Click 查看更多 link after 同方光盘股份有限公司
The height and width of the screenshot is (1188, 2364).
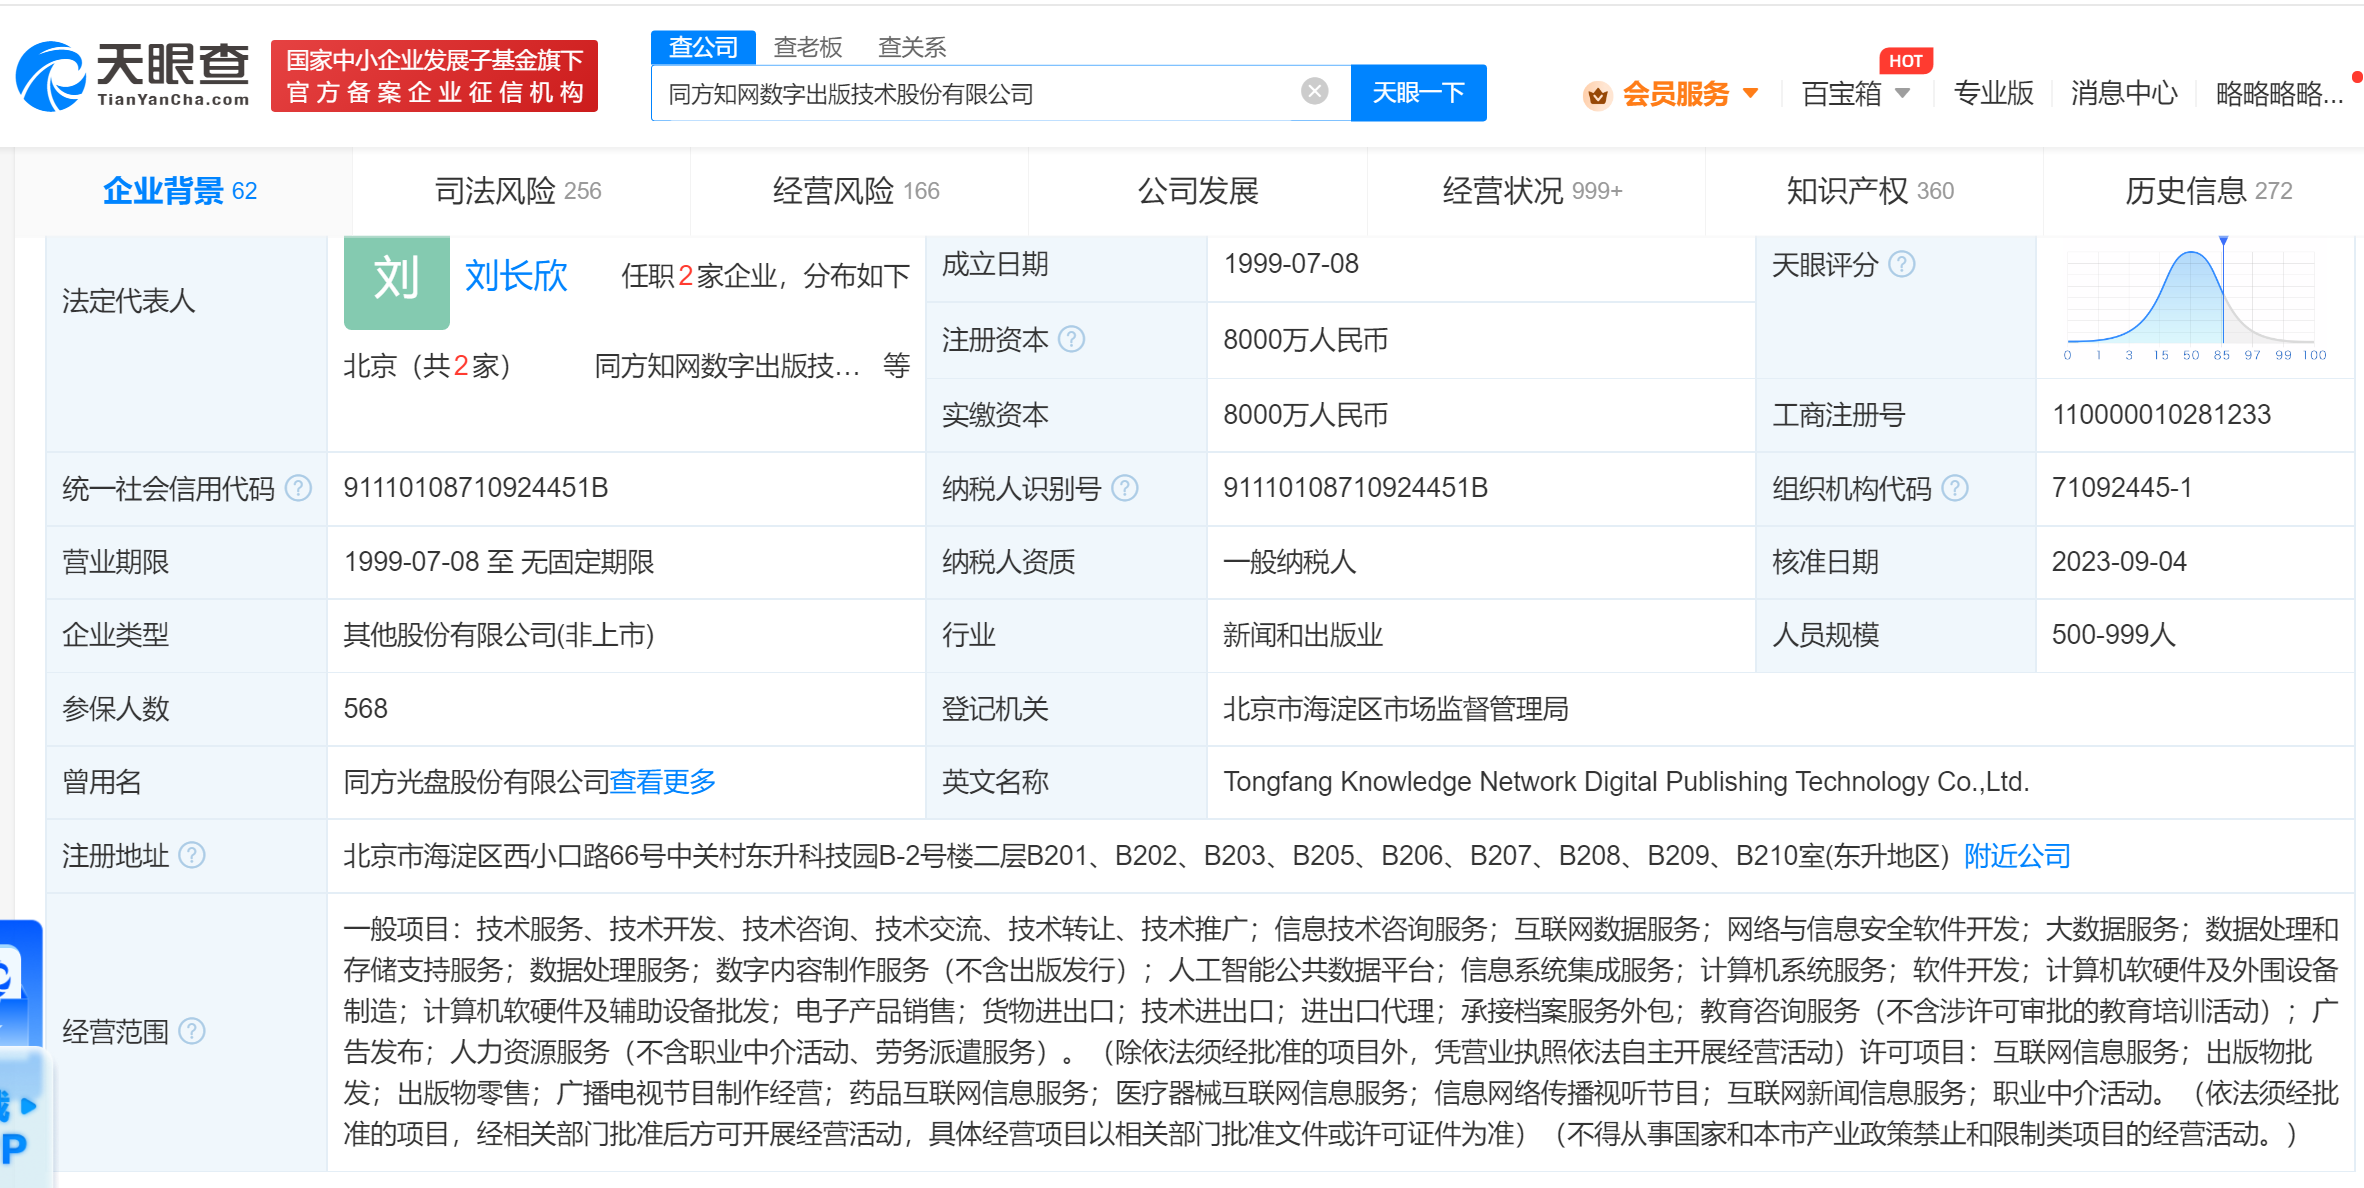tap(663, 782)
